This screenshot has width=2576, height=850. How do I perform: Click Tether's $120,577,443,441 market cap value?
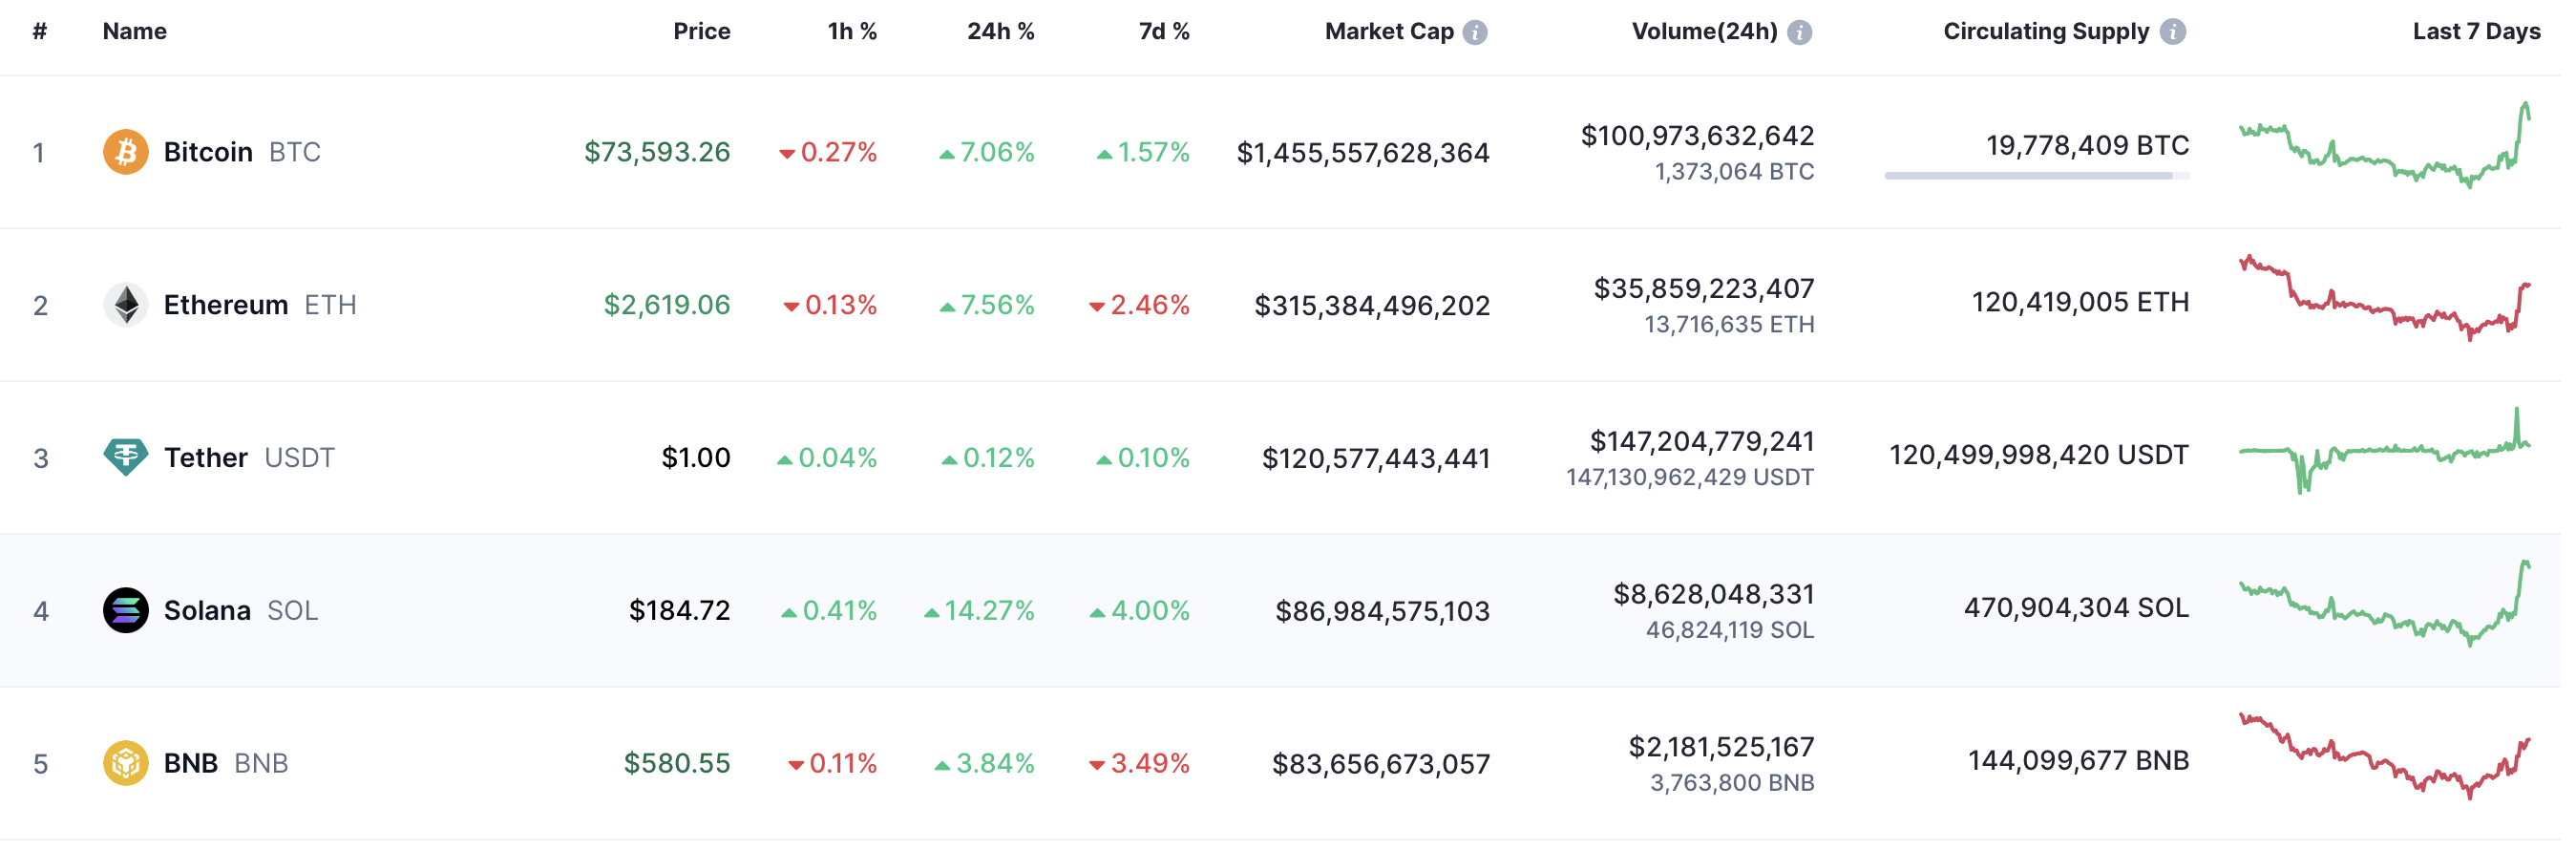1376,459
